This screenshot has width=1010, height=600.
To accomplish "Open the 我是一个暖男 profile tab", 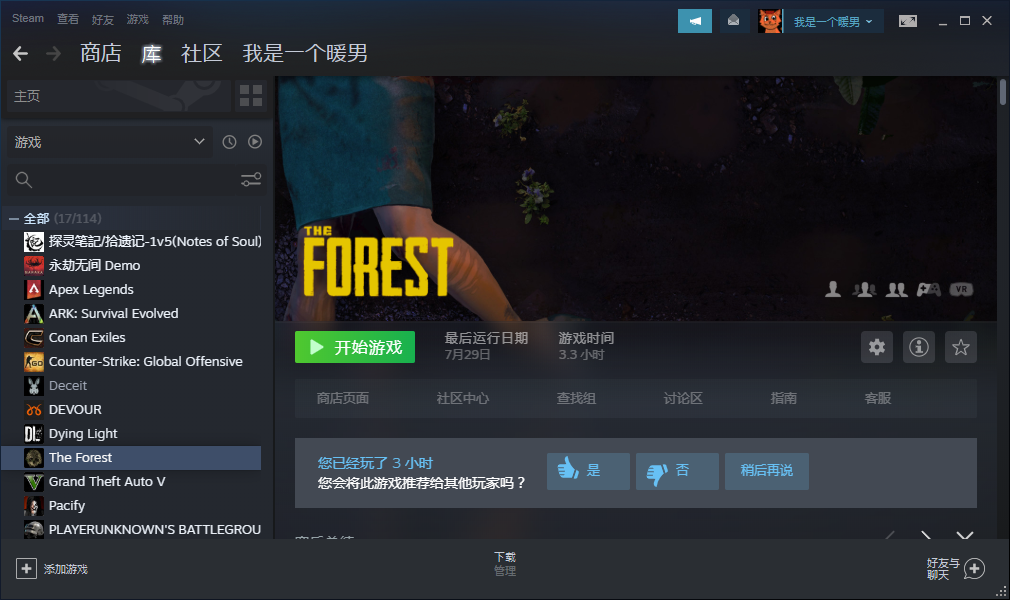I will [x=305, y=53].
